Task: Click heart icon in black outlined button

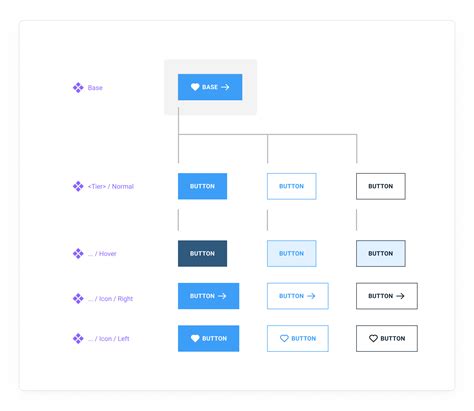Action: (373, 338)
